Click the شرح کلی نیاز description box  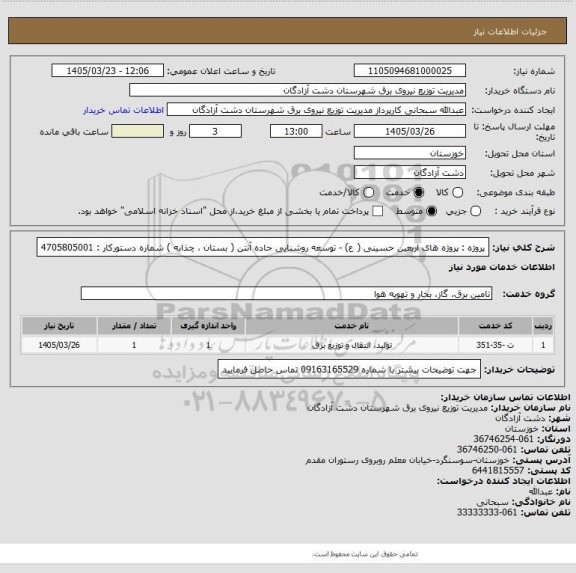click(x=263, y=248)
